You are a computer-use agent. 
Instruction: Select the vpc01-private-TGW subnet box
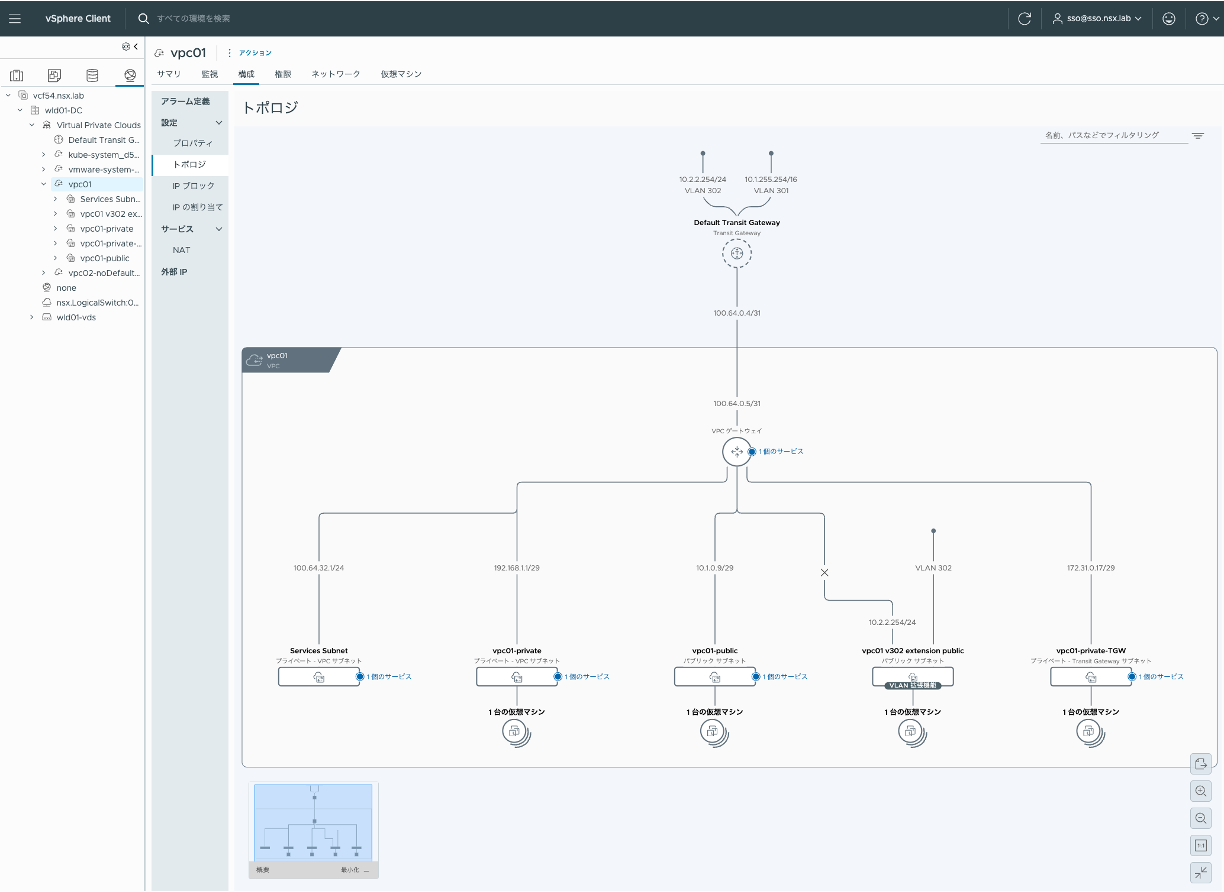[x=1091, y=677]
